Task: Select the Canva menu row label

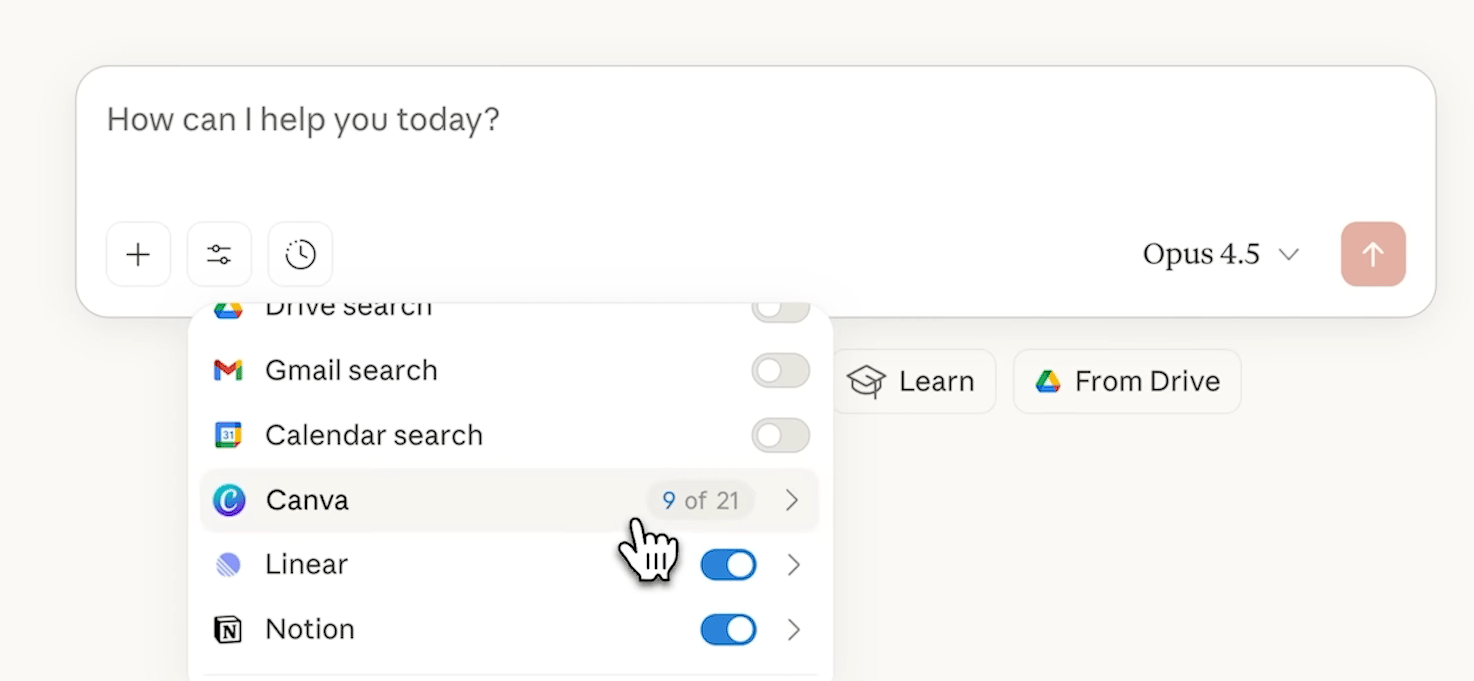Action: (x=307, y=500)
